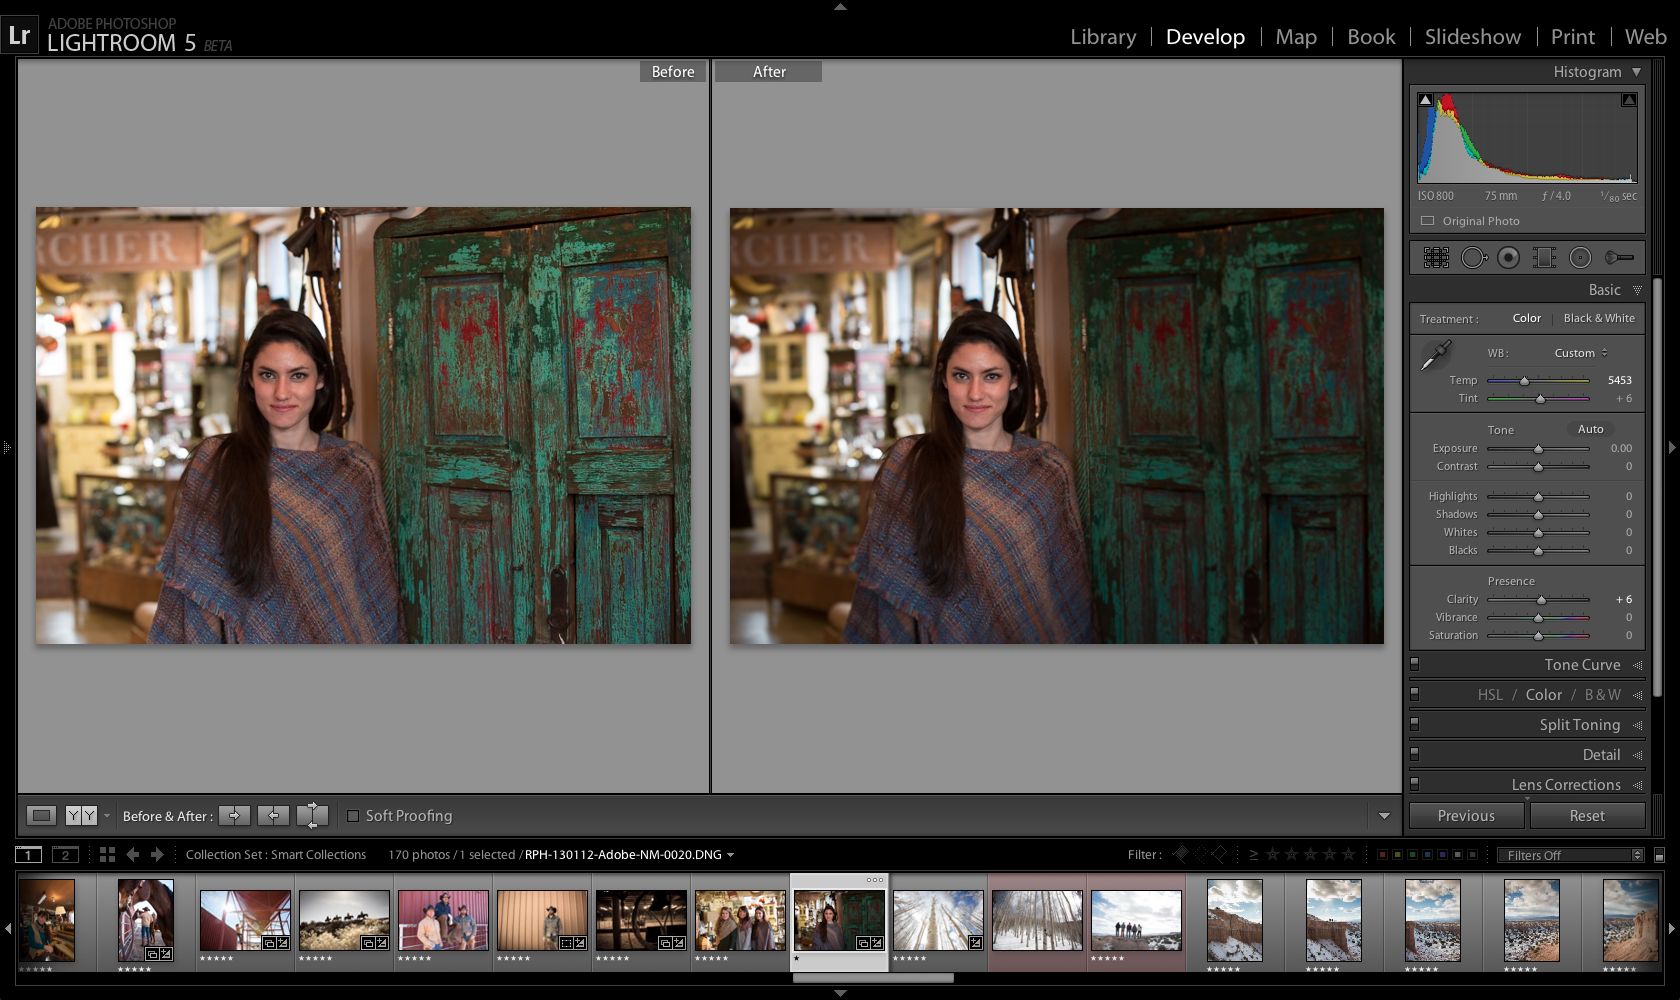Expand the Lens Corrections panel
Screen dimensions: 1680x1000
pos(1565,785)
